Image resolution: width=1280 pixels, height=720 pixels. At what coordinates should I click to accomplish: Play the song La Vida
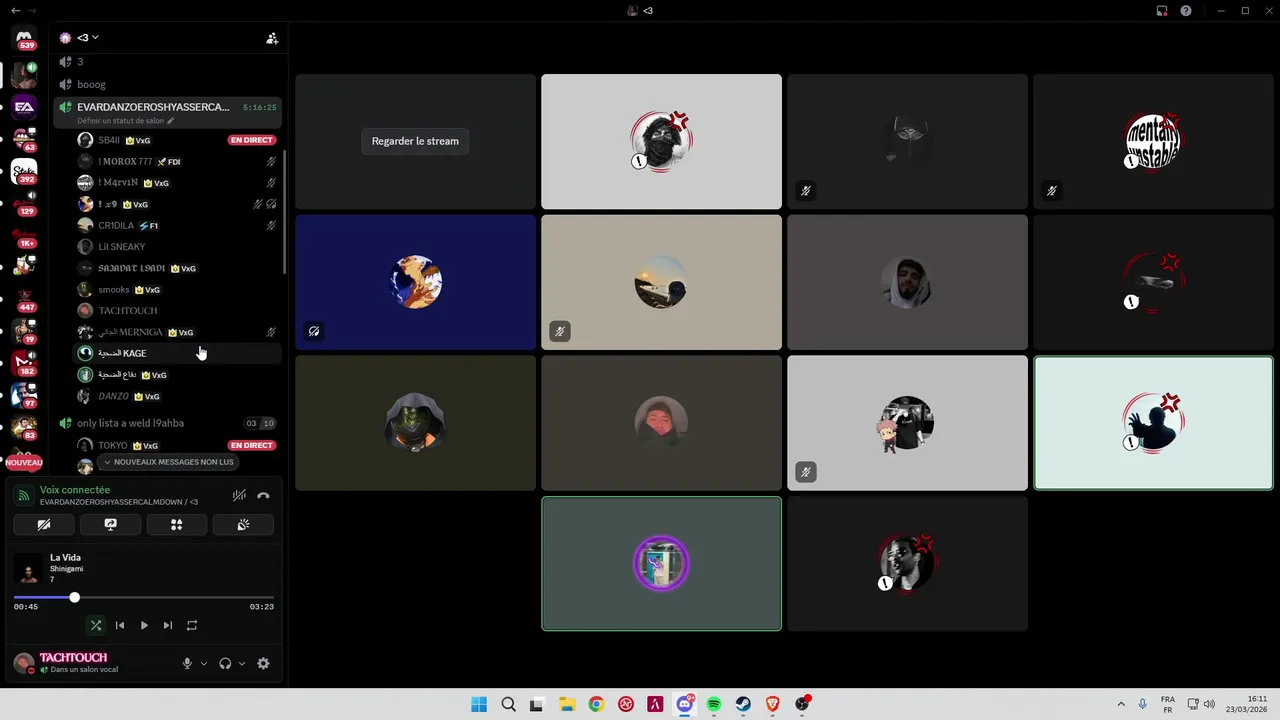pos(144,625)
